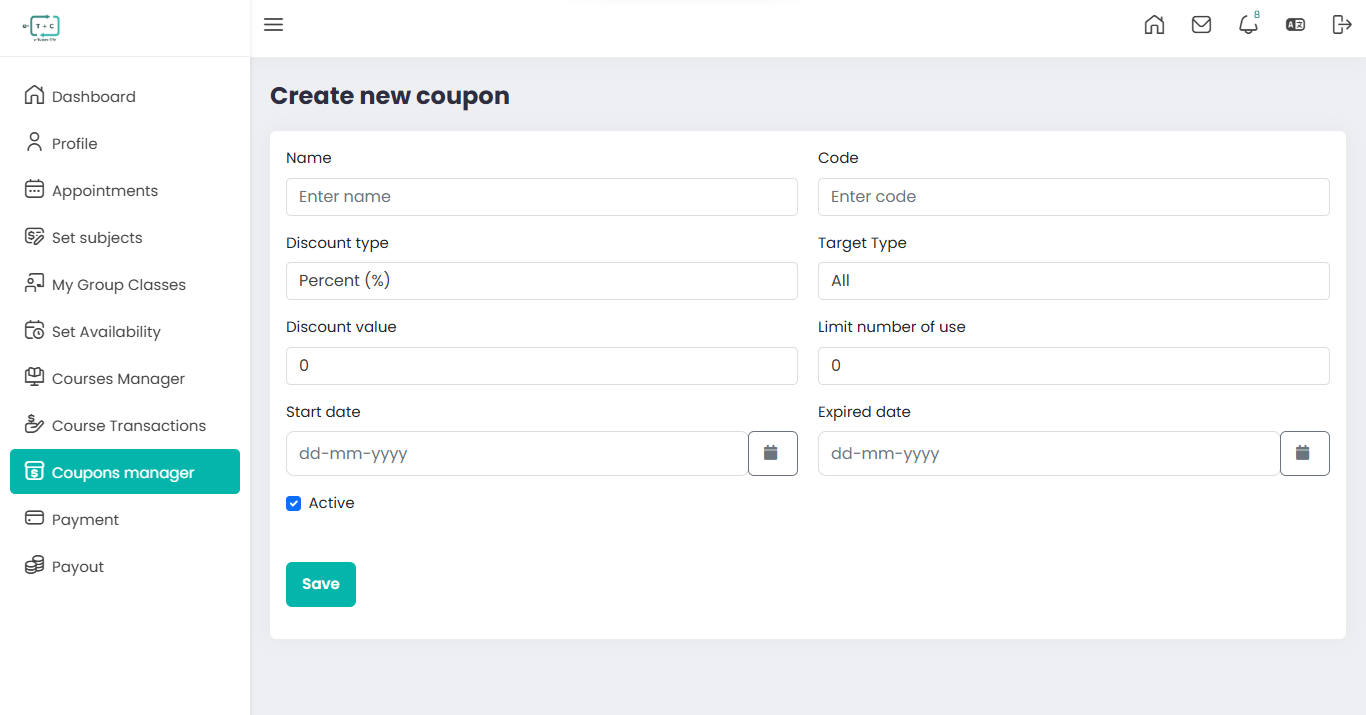The width and height of the screenshot is (1366, 715).
Task: Open the Start date calendar picker
Action: [773, 453]
